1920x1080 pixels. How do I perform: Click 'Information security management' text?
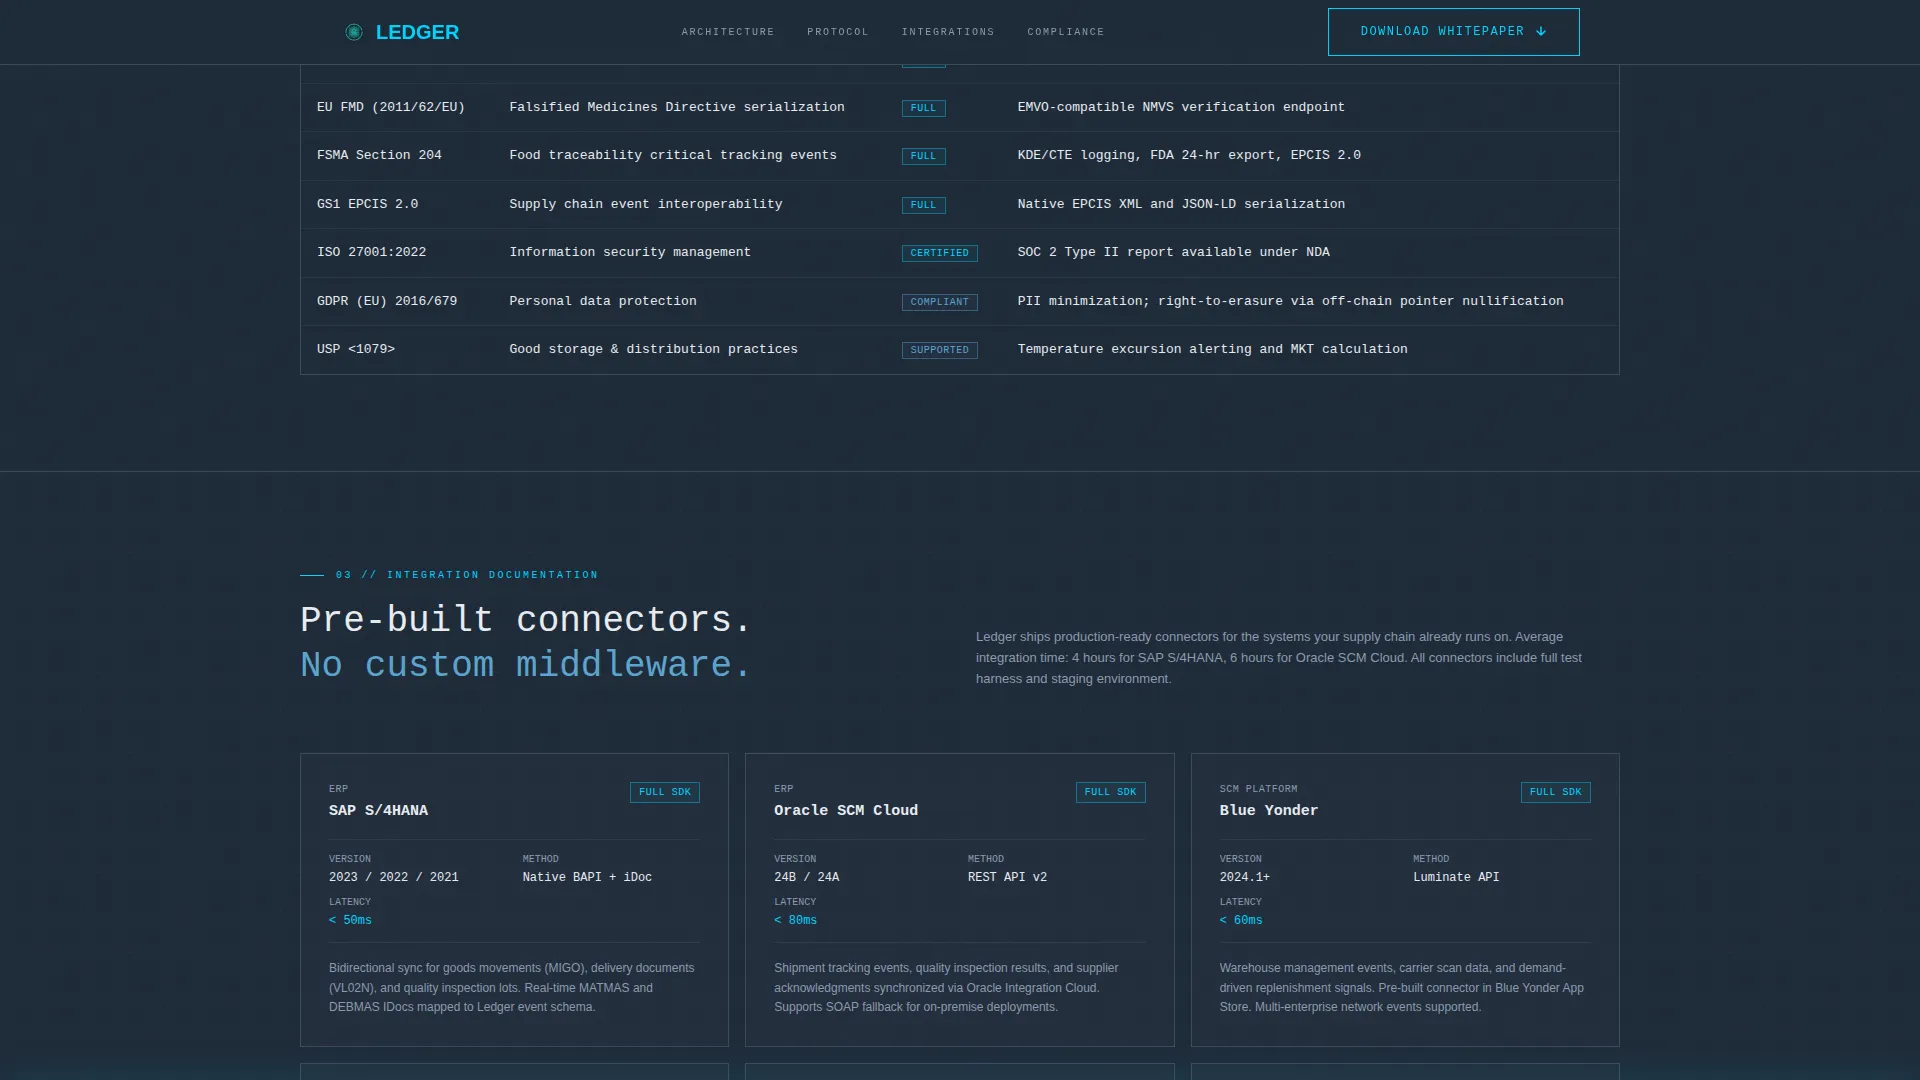630,252
